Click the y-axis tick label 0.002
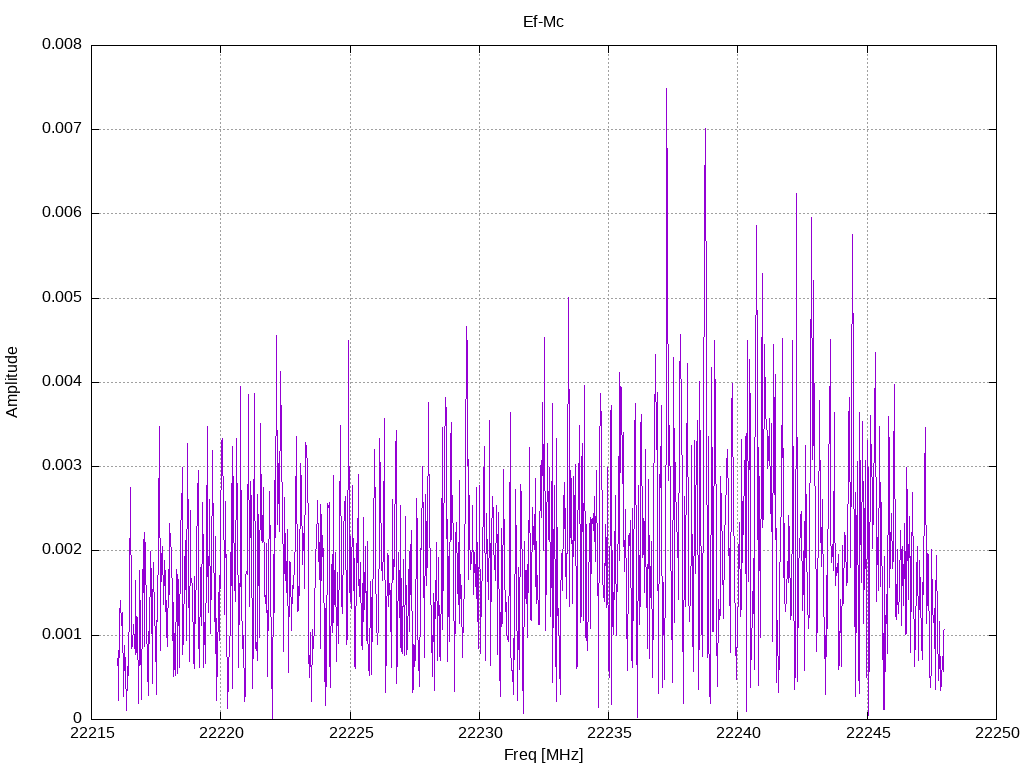This screenshot has height=768, width=1024. [62, 550]
